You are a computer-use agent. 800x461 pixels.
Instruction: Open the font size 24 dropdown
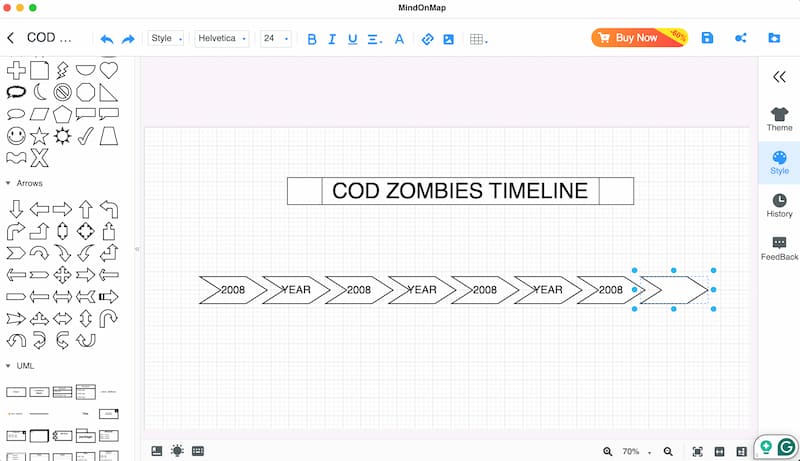(x=276, y=38)
